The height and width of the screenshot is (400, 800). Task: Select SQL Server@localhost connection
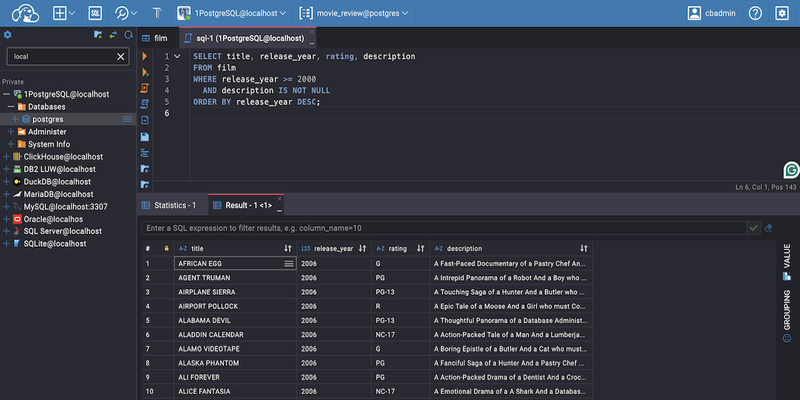pyautogui.click(x=63, y=231)
